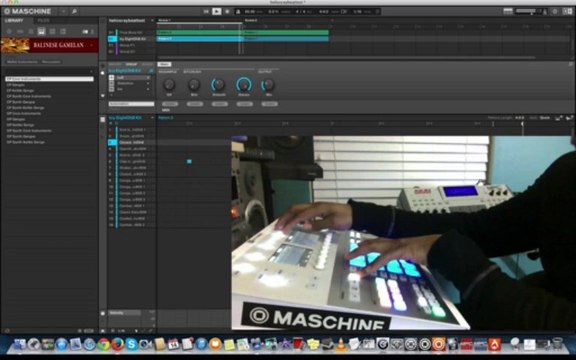Add a plug-in with the plus below the slots
576x360 pixels.
tap(111, 95)
